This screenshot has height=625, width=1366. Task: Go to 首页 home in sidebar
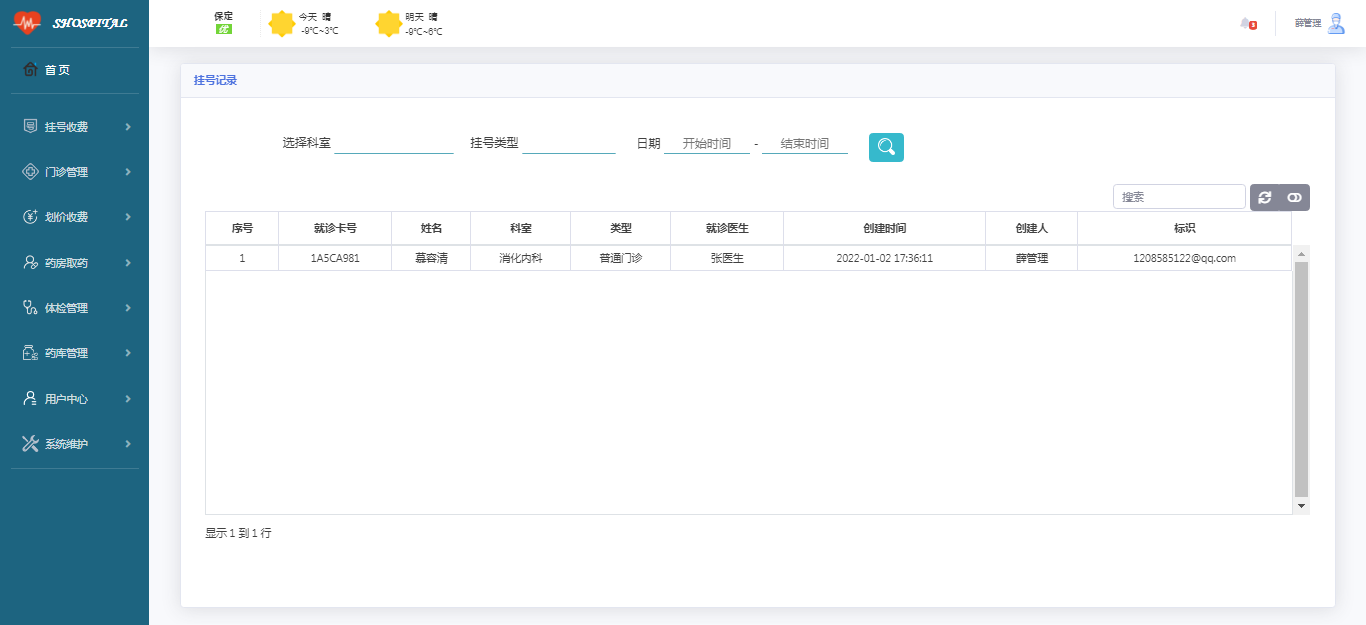[x=57, y=70]
